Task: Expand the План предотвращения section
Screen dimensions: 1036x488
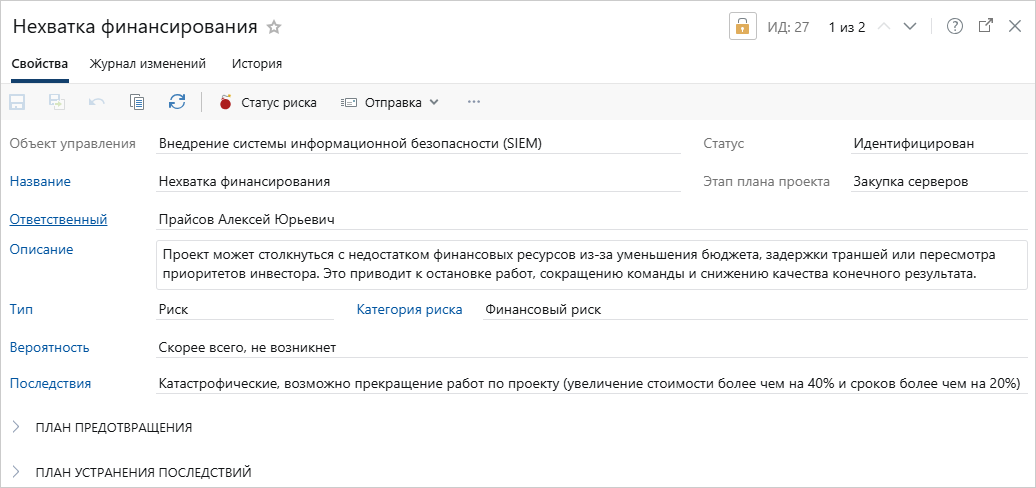Action: (x=113, y=428)
